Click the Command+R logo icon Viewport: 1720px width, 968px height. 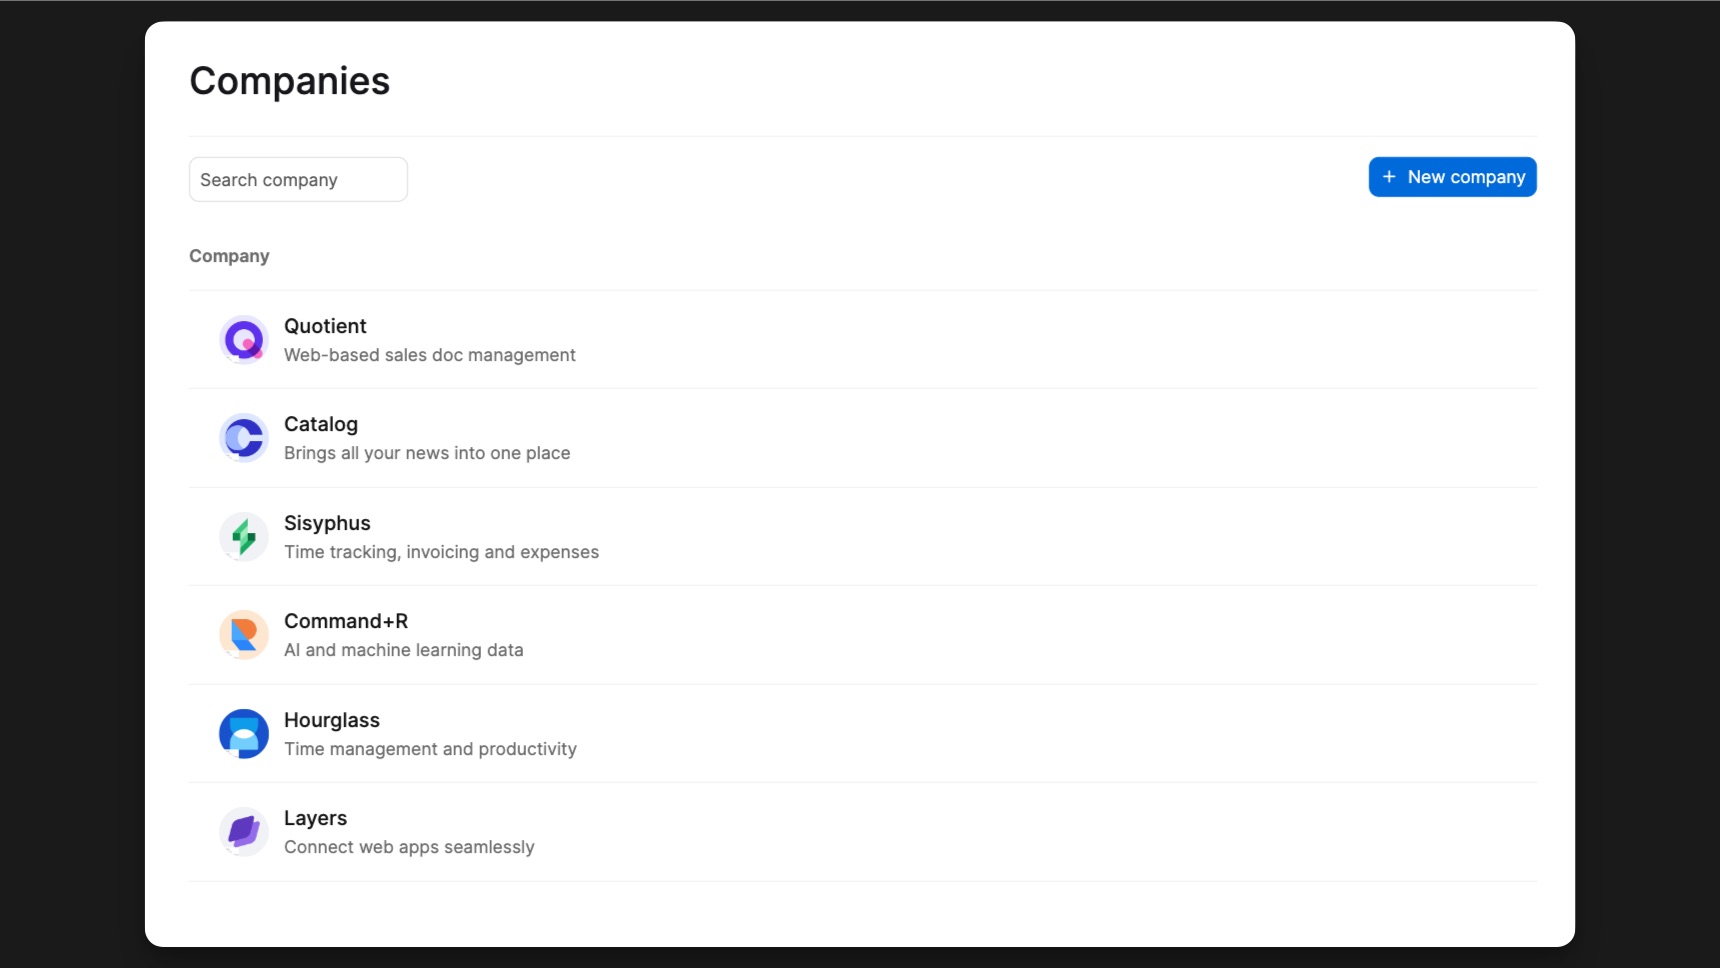point(243,635)
